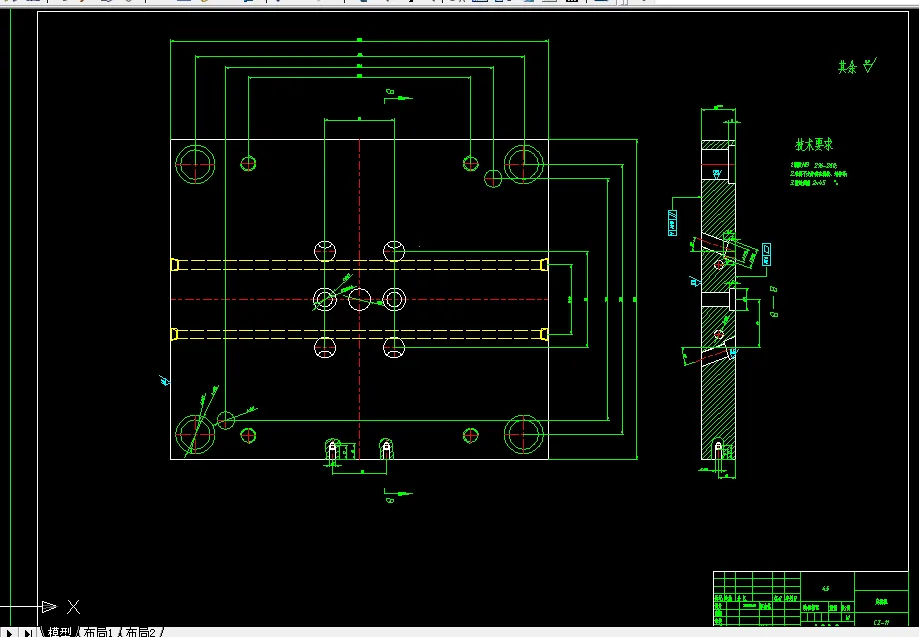Screen dimensions: 919x637
Task: Open the 布局2 layout tab
Action: [x=141, y=632]
